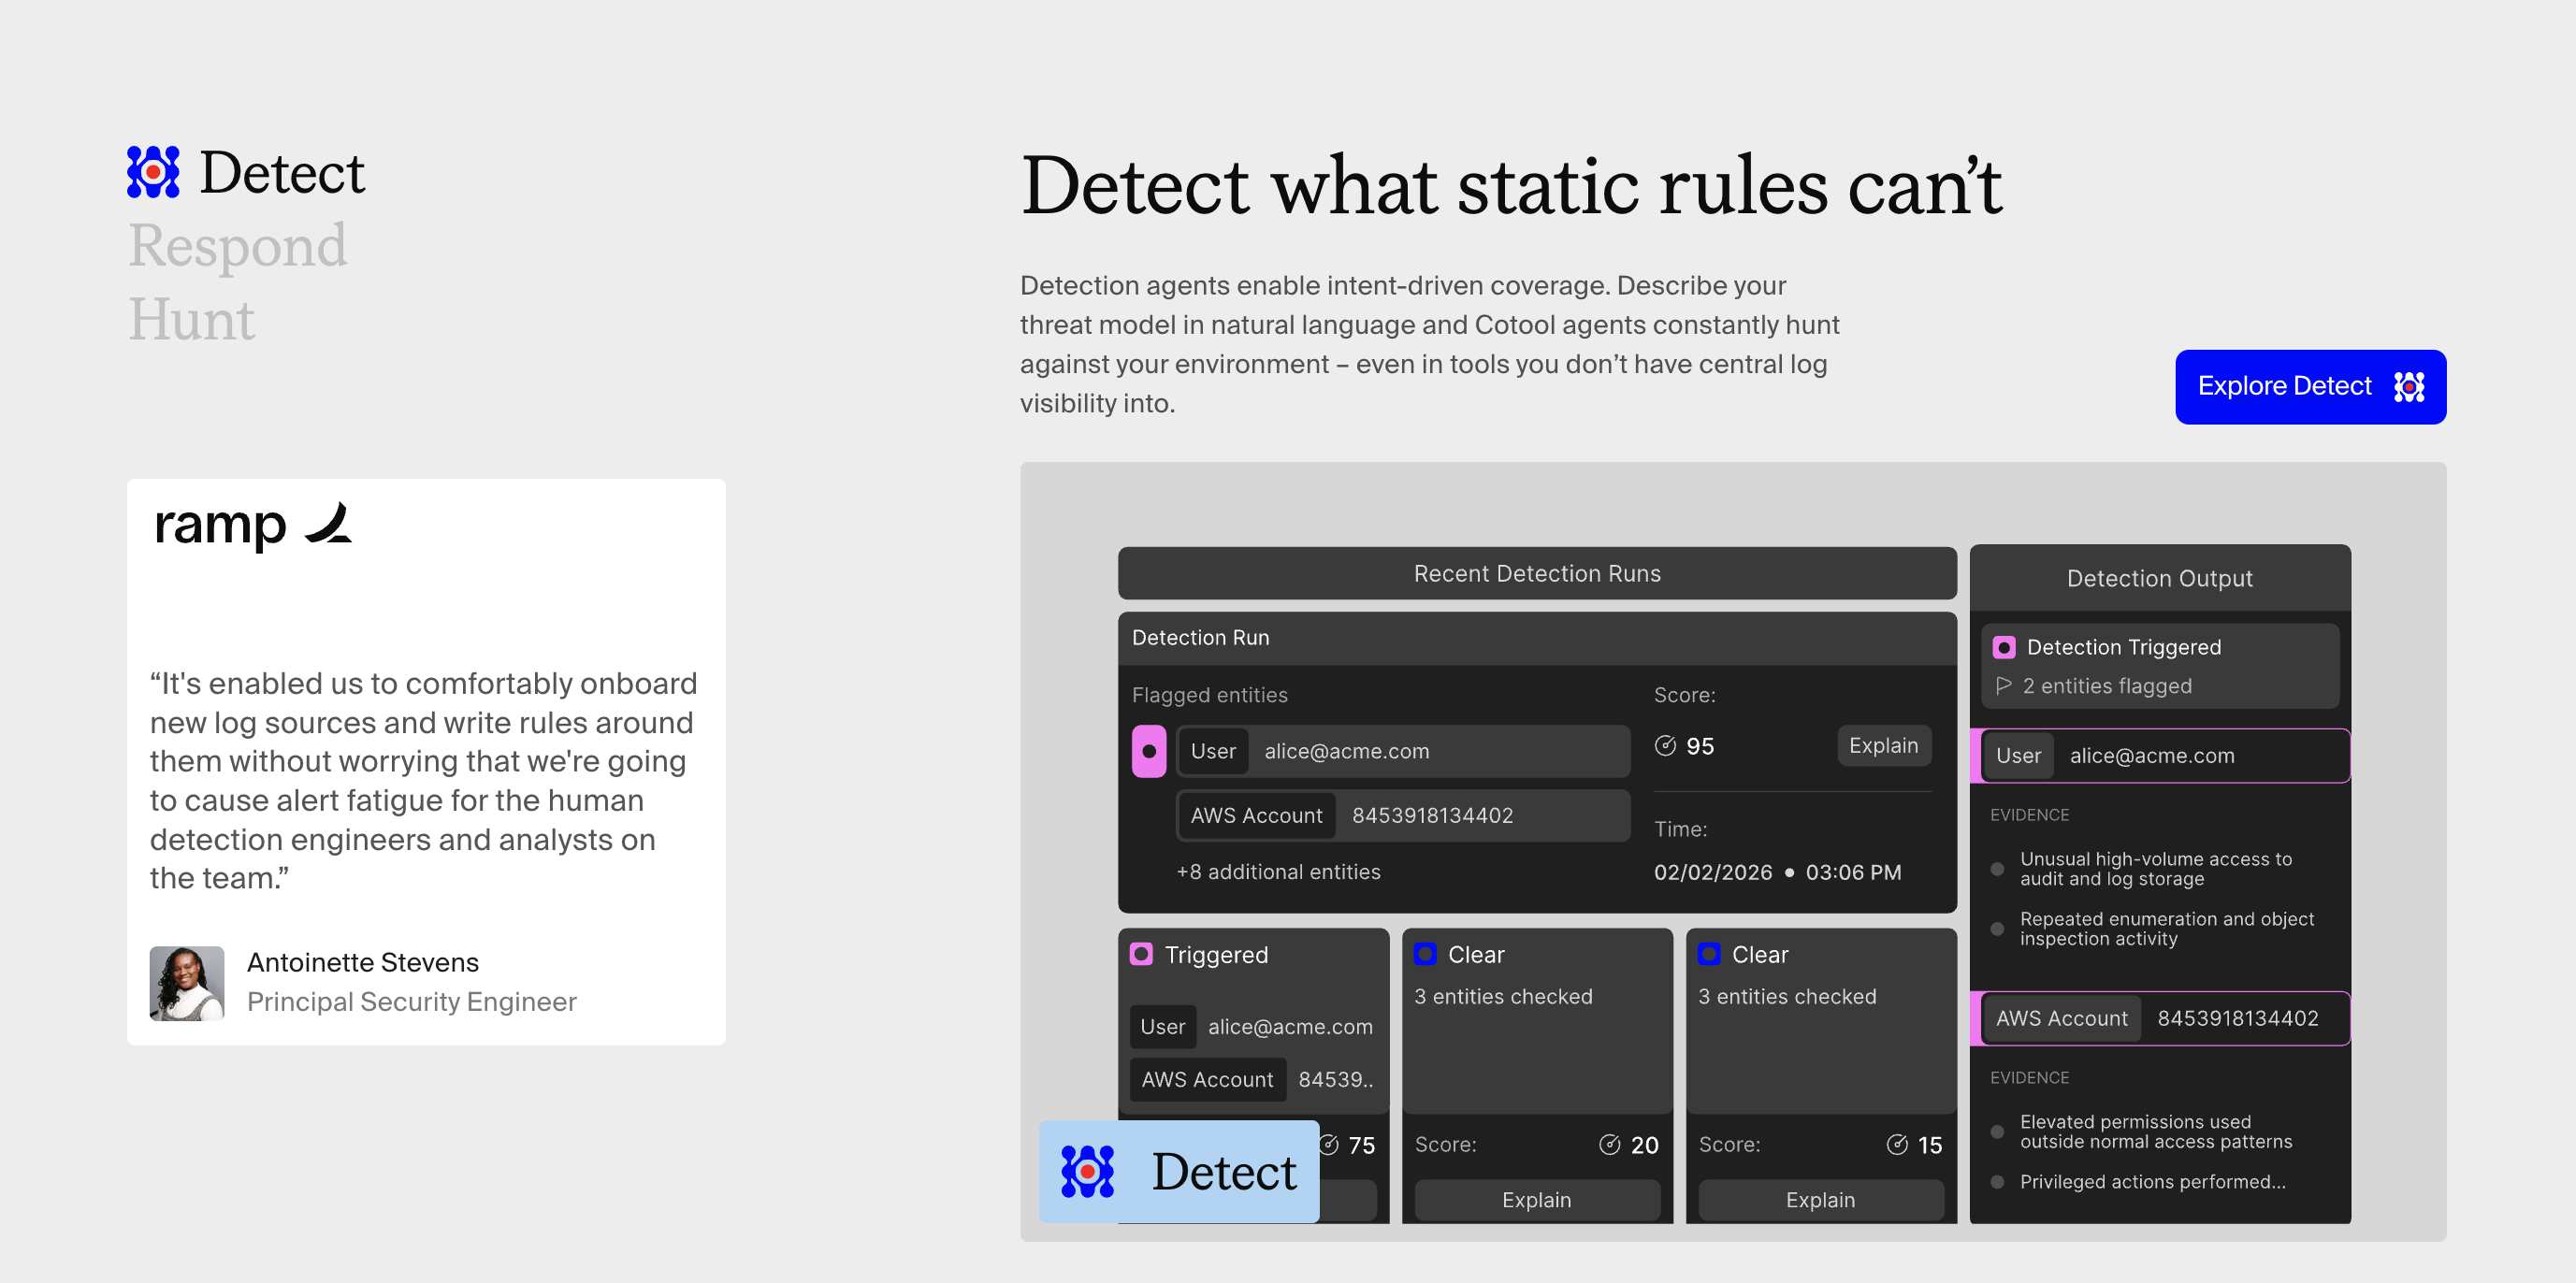Click gauge icon beside score 20
Image resolution: width=2576 pixels, height=1283 pixels.
(x=1609, y=1145)
